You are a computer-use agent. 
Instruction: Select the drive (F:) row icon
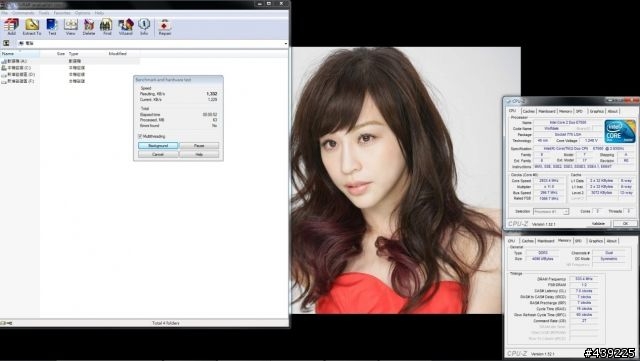(4, 81)
